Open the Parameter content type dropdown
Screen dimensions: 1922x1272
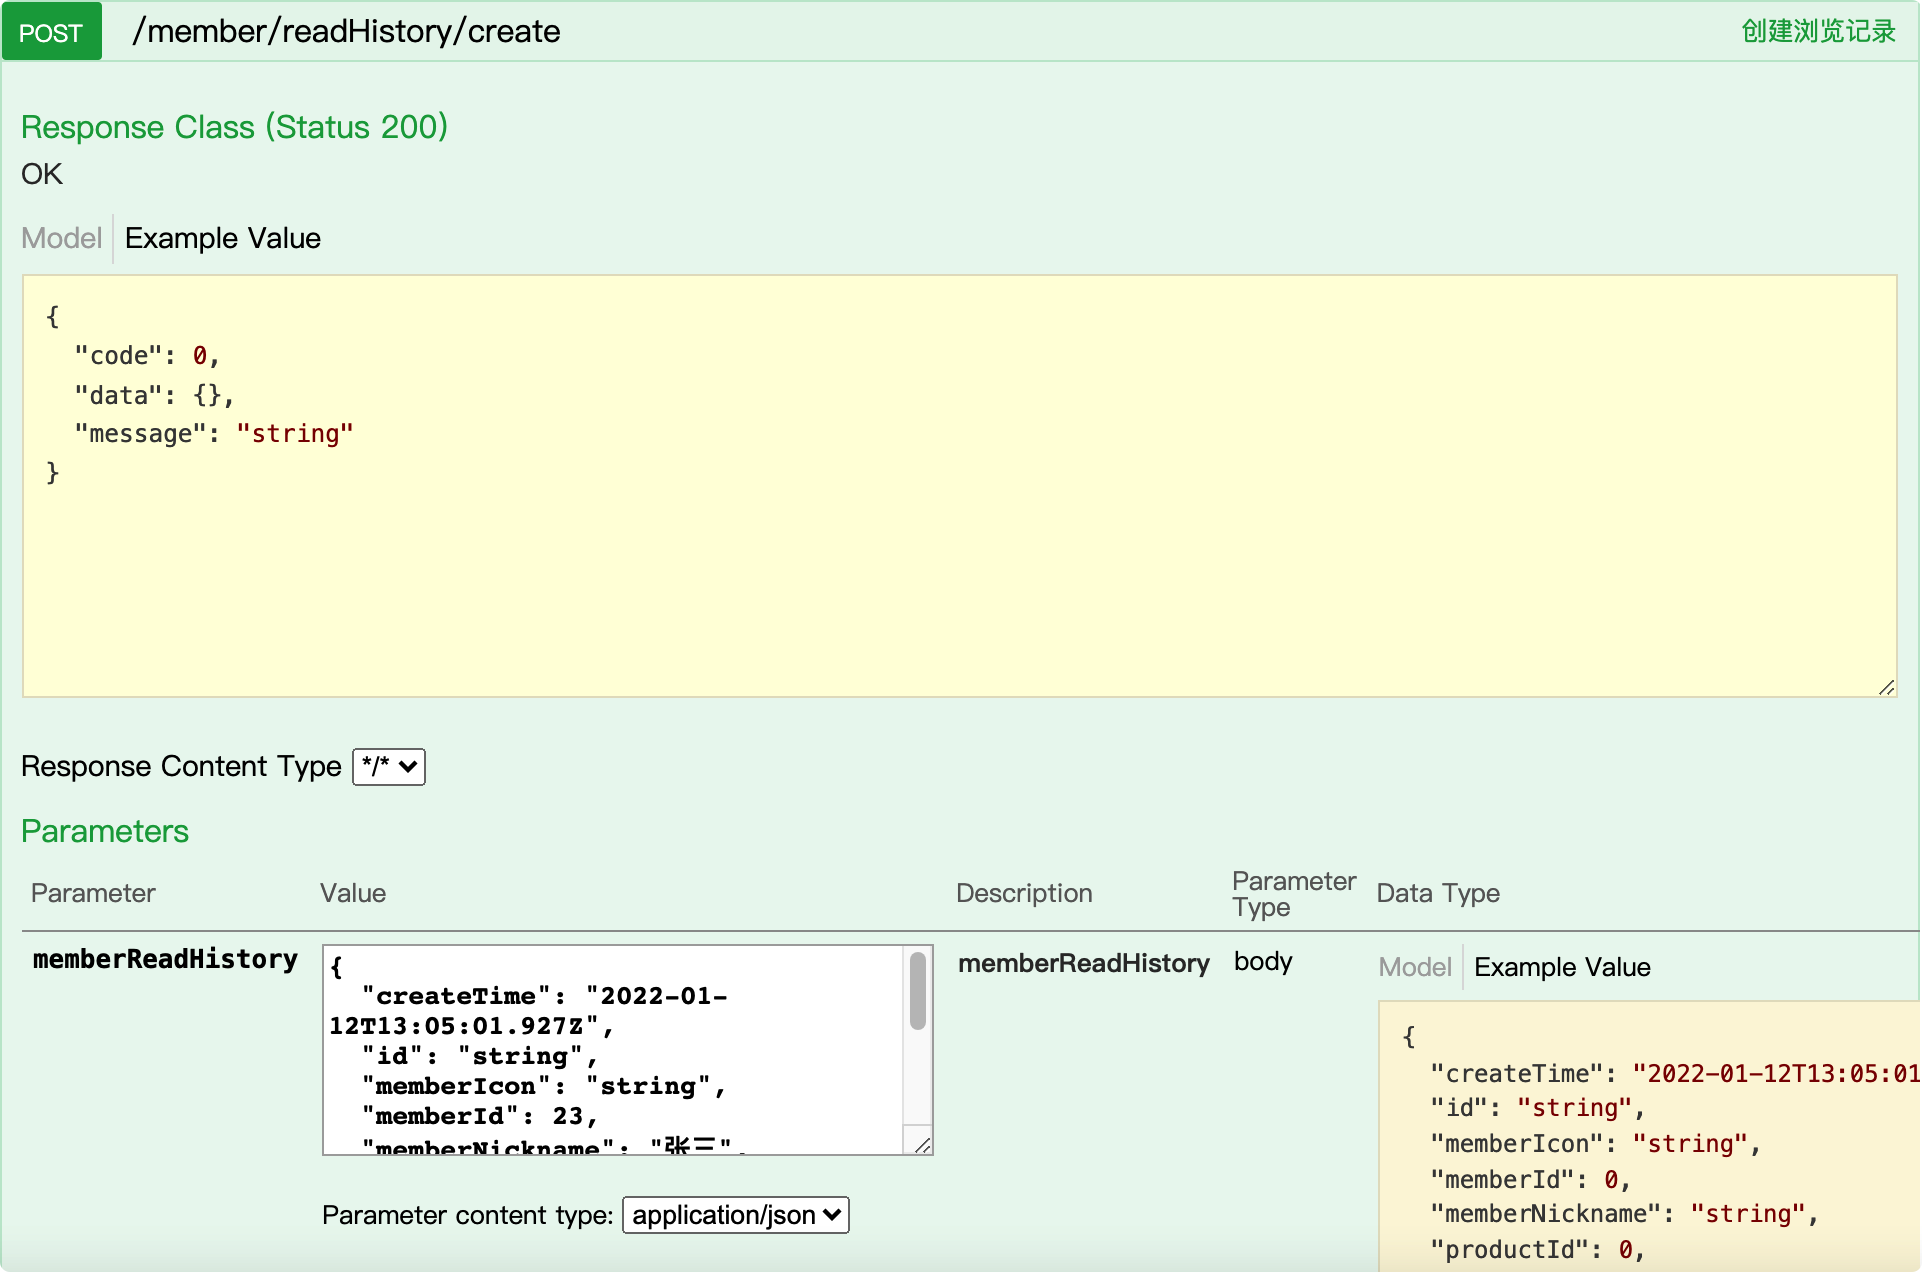[735, 1215]
